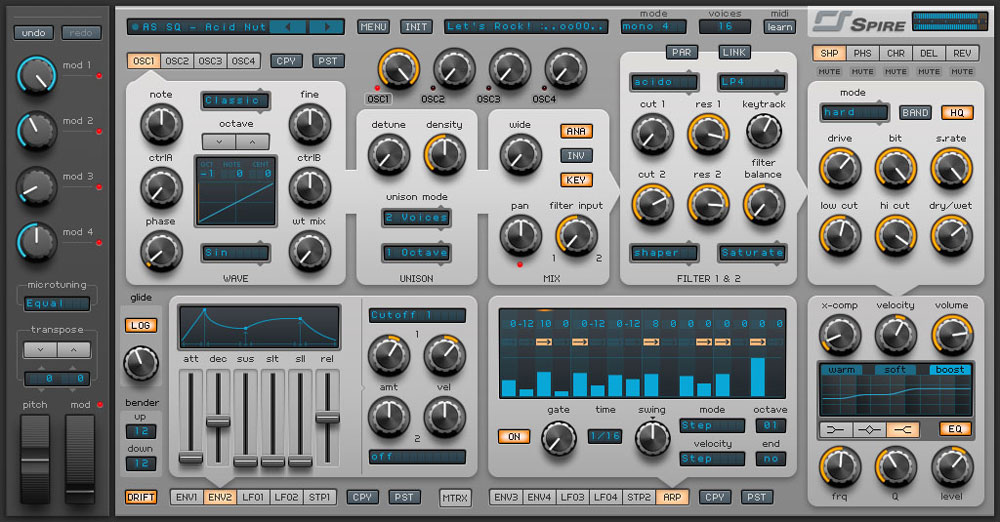Click the OSC1 mix level knob
Viewport: 1000px width, 522px height.
tap(399, 69)
